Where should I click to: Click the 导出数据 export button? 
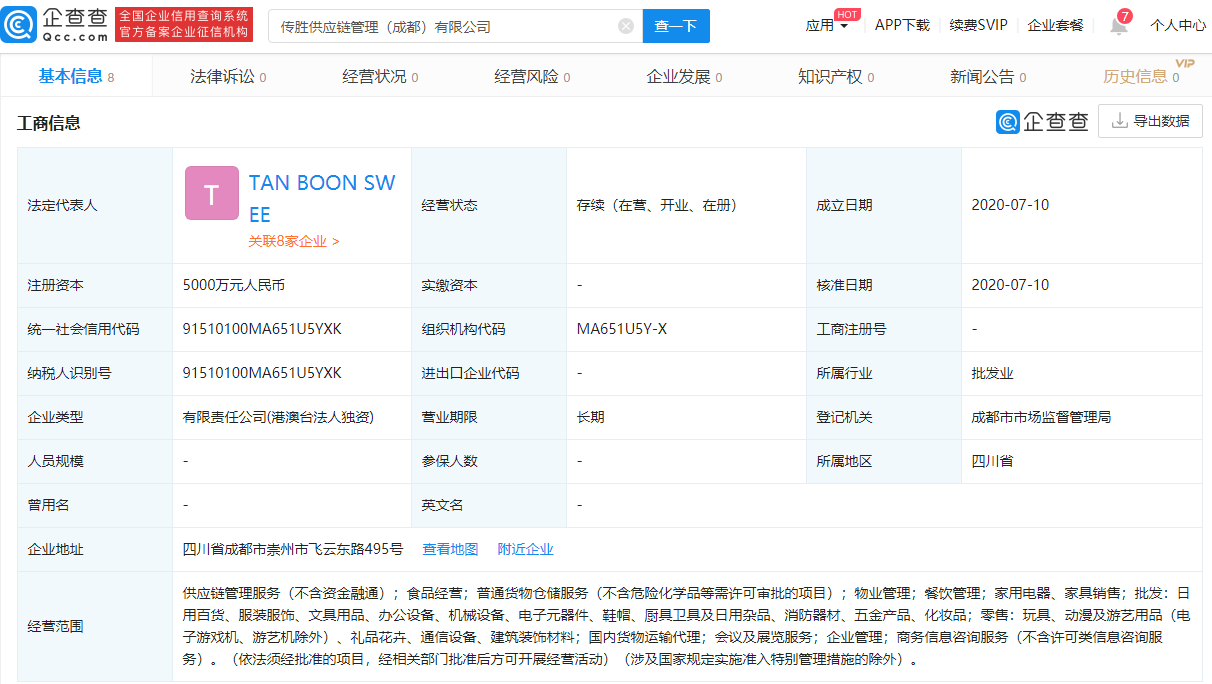tap(1150, 121)
